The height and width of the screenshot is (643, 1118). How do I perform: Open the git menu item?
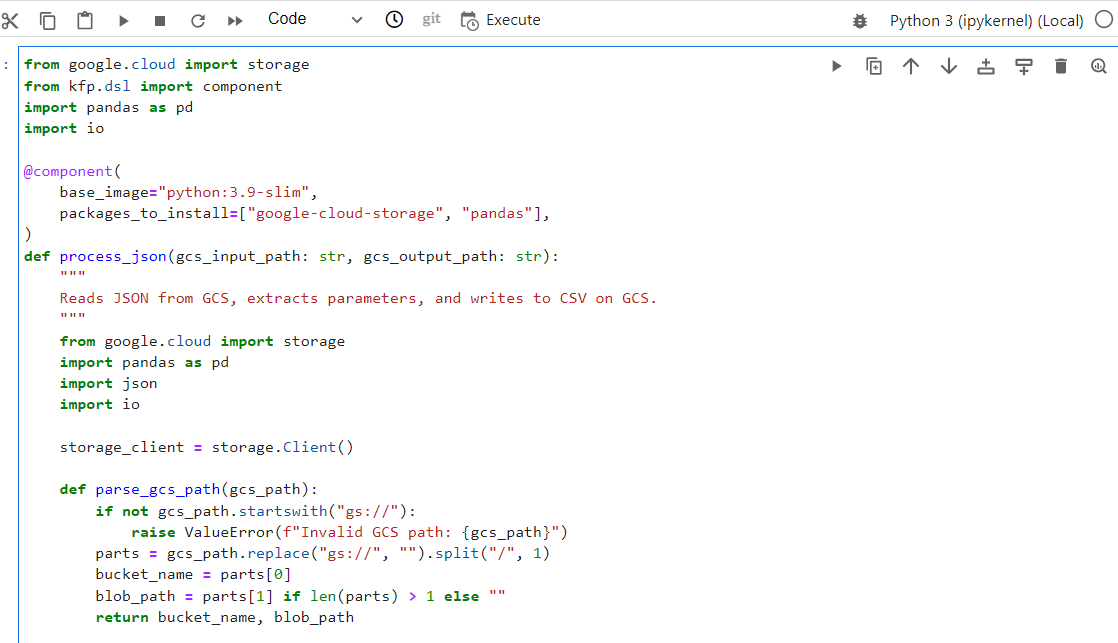(x=430, y=19)
